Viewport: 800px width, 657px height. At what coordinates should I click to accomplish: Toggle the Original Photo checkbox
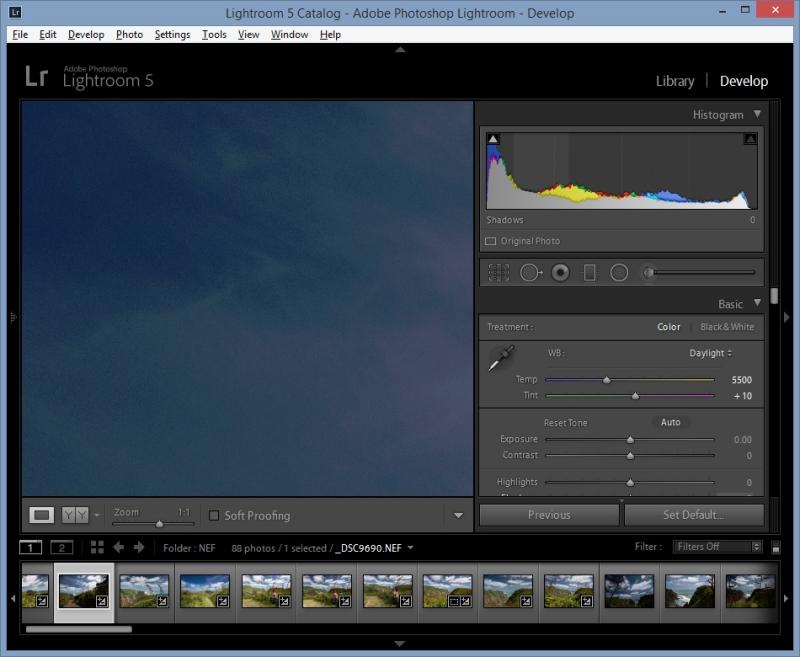(x=490, y=241)
